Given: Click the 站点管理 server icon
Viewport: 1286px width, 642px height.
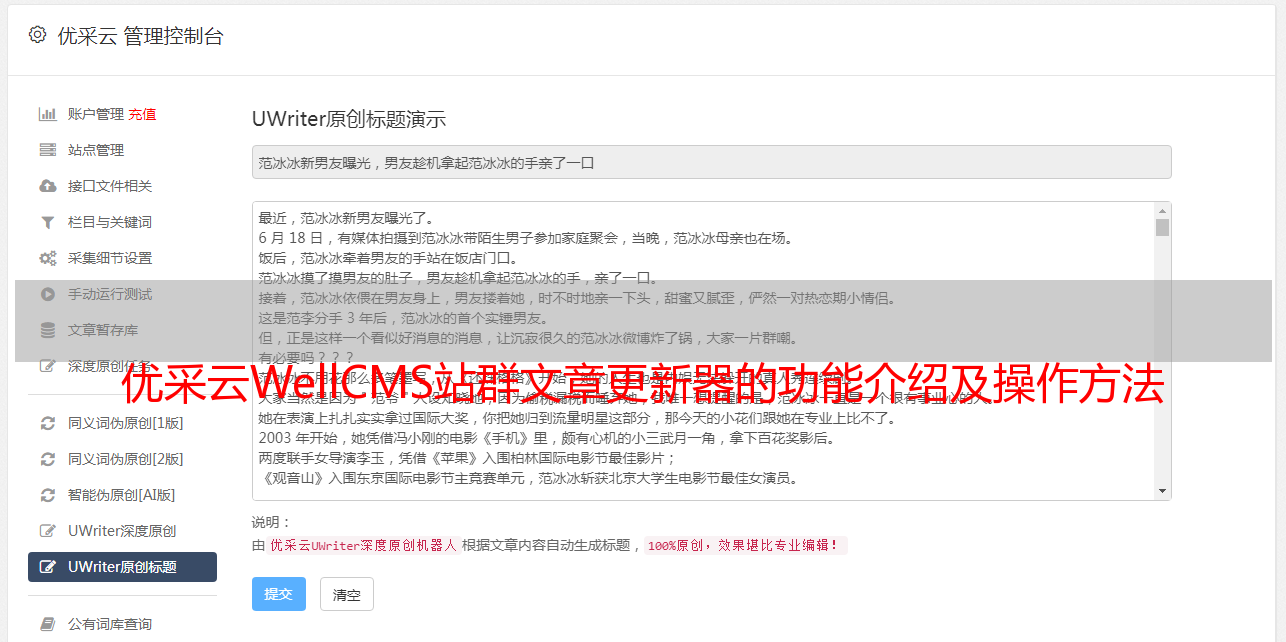Looking at the screenshot, I should tap(47, 150).
